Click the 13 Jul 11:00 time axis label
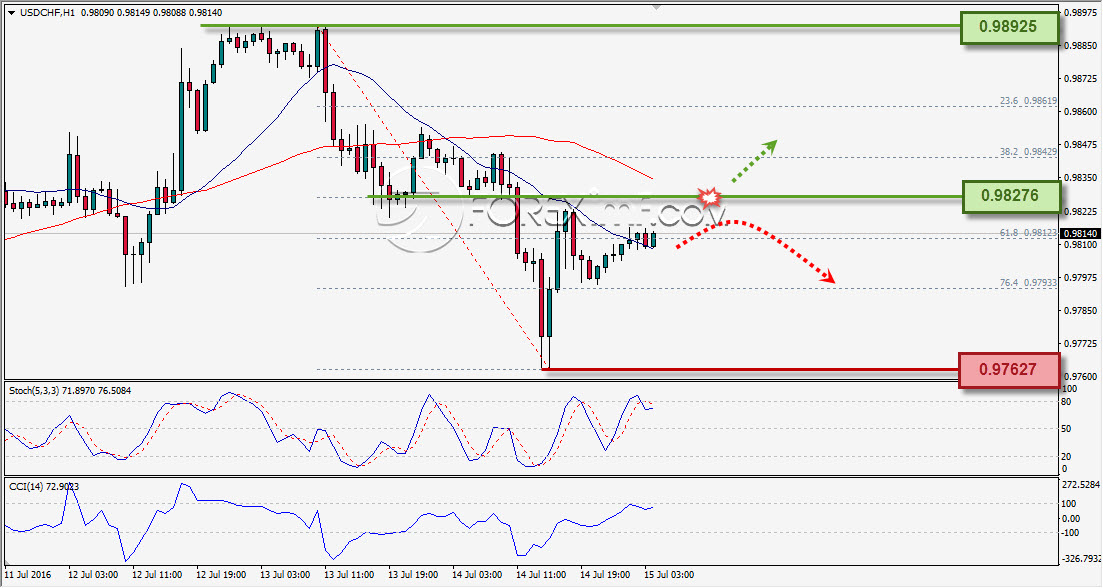1103x588 pixels. pyautogui.click(x=350, y=575)
